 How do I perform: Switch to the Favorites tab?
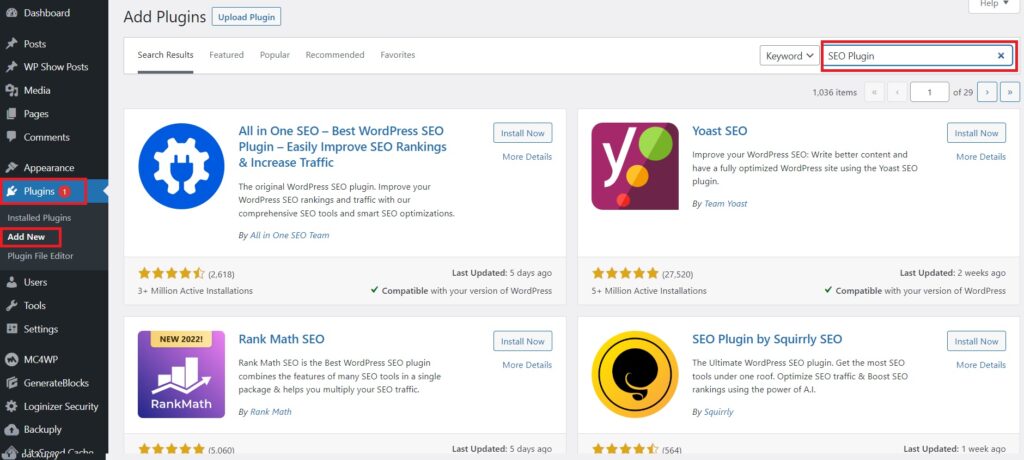398,55
